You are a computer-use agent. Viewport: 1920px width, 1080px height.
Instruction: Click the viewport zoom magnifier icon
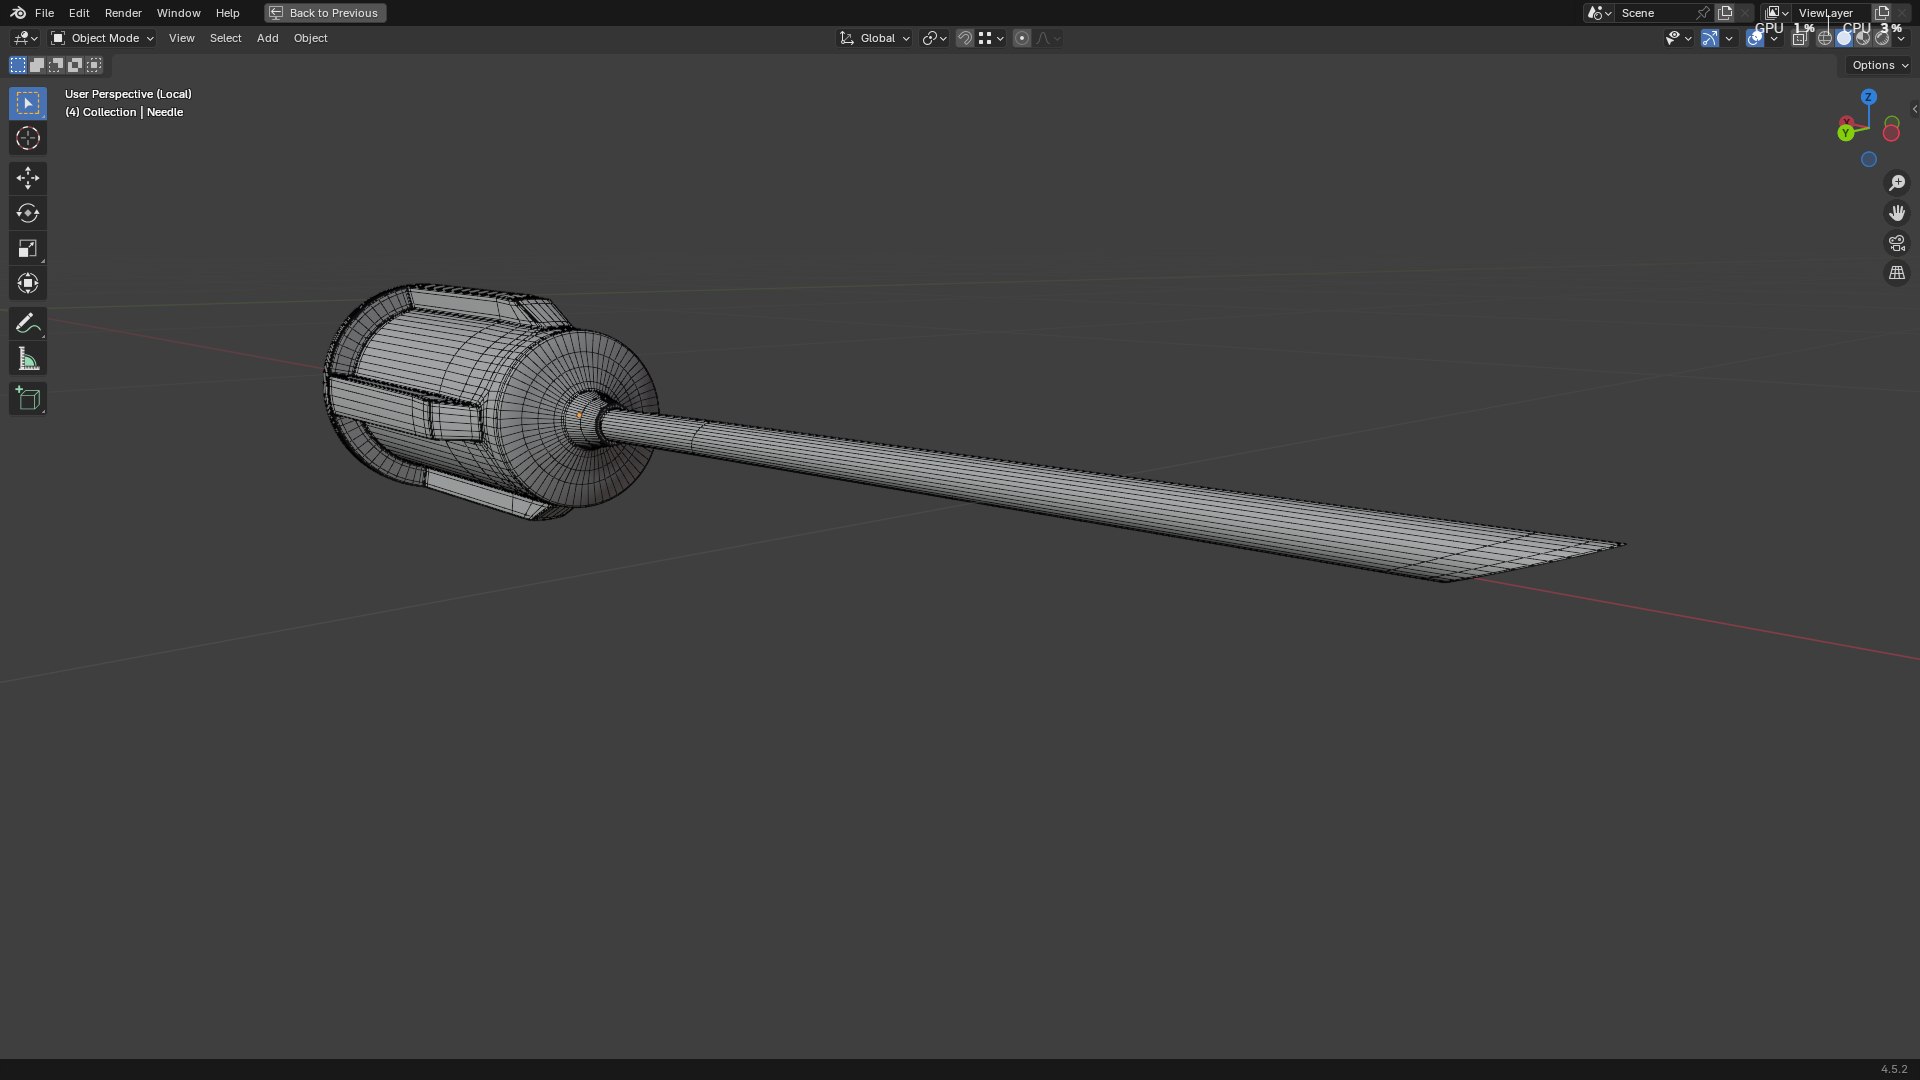tap(1897, 183)
